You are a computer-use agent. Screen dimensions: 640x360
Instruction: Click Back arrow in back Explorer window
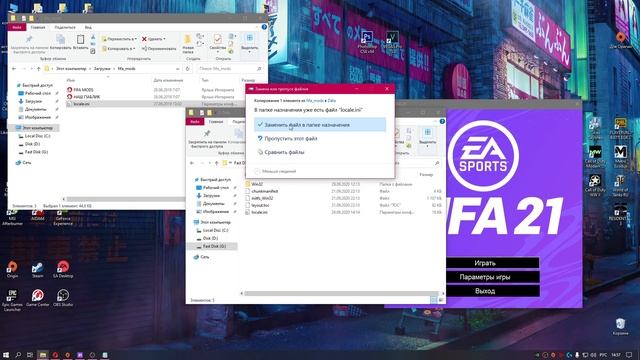(x=14, y=69)
